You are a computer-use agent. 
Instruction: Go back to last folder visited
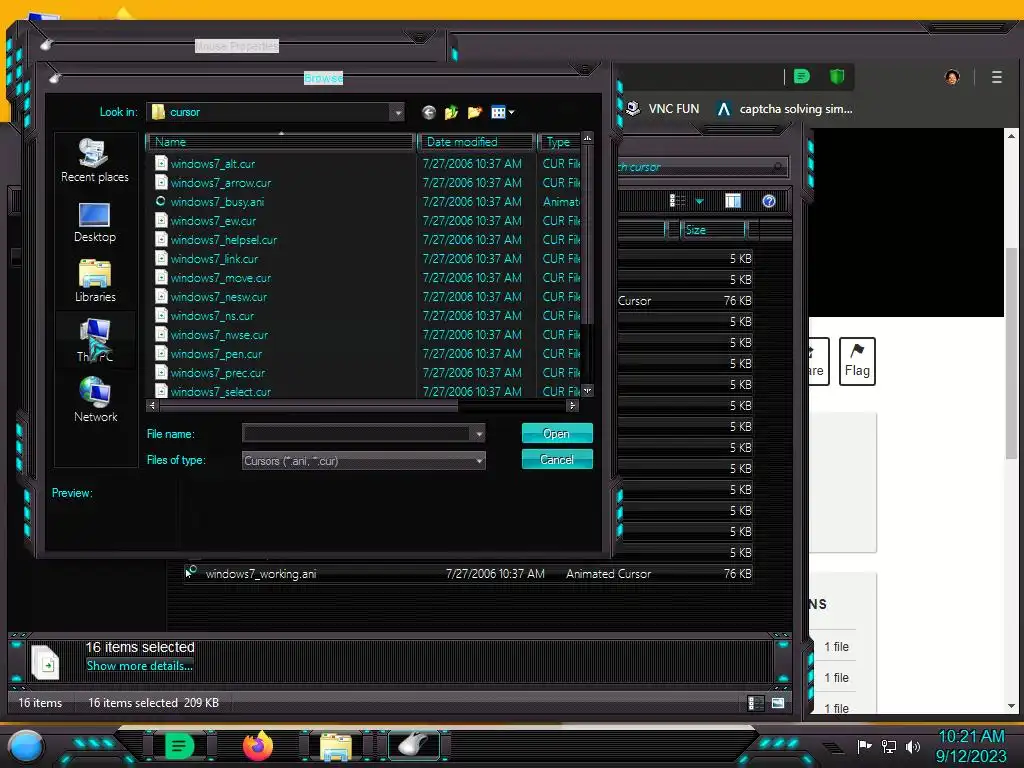[x=428, y=112]
